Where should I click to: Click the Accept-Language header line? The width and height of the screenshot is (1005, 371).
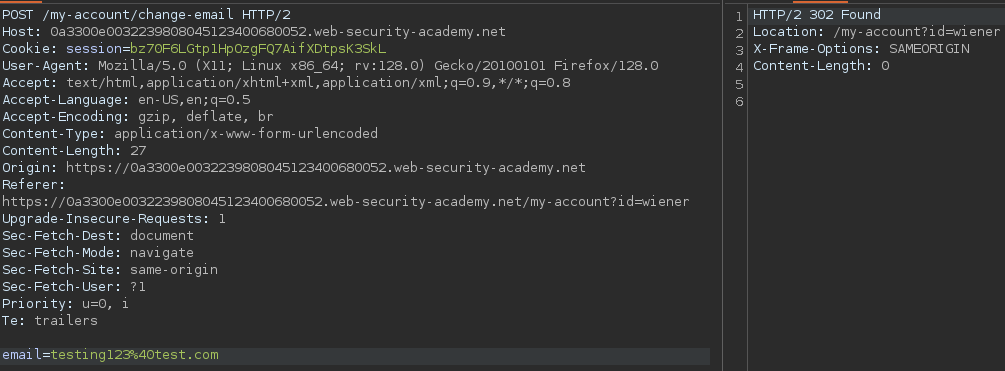(x=126, y=99)
